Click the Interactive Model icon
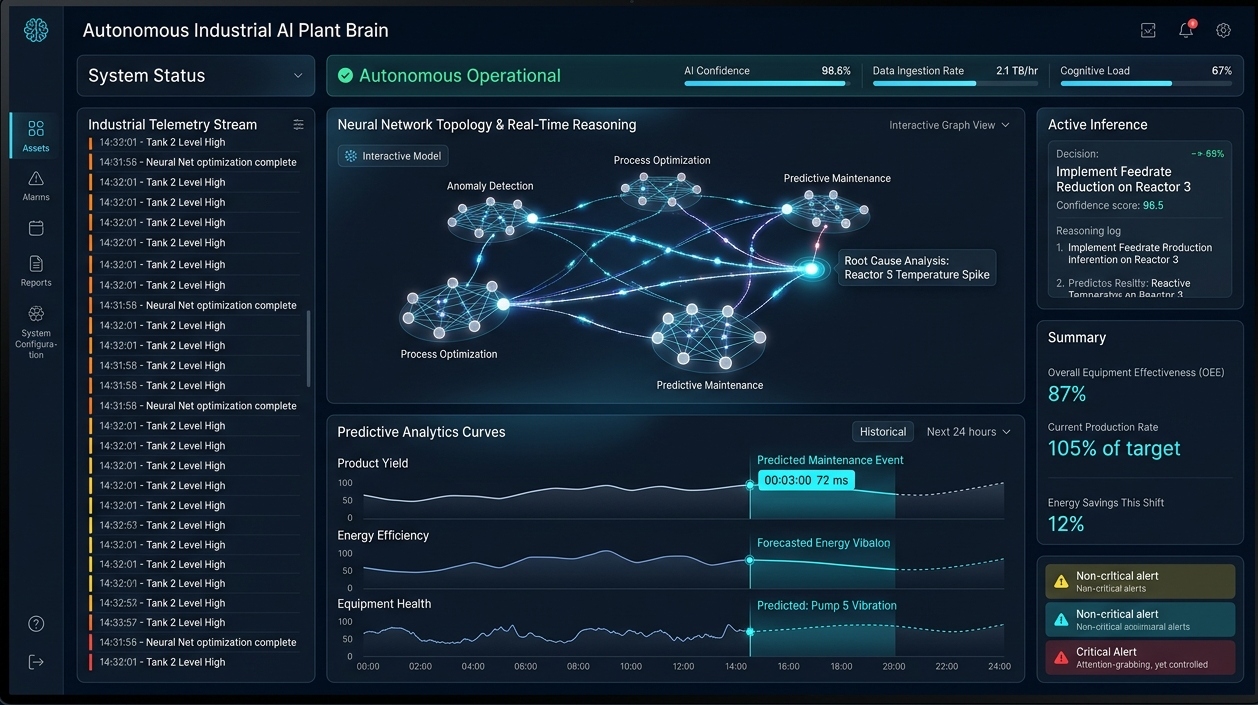Screen dimensions: 1258x705 pyautogui.click(x=350, y=156)
